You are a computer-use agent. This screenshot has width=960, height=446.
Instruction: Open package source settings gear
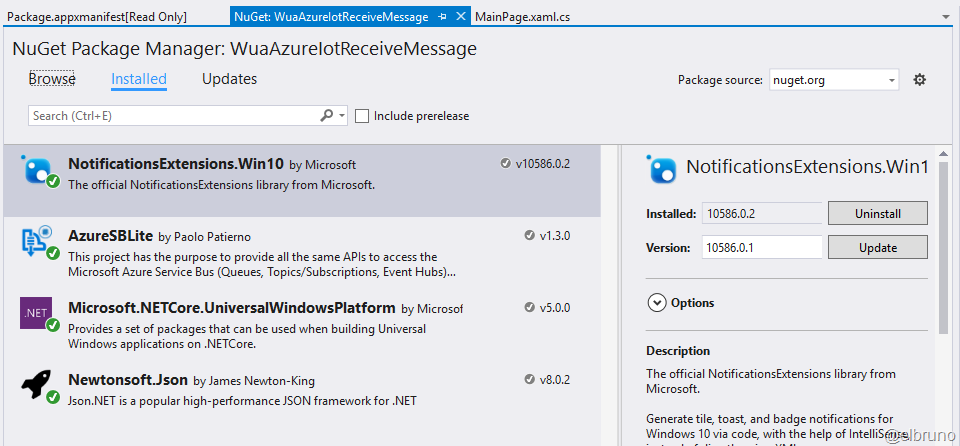pyautogui.click(x=920, y=80)
